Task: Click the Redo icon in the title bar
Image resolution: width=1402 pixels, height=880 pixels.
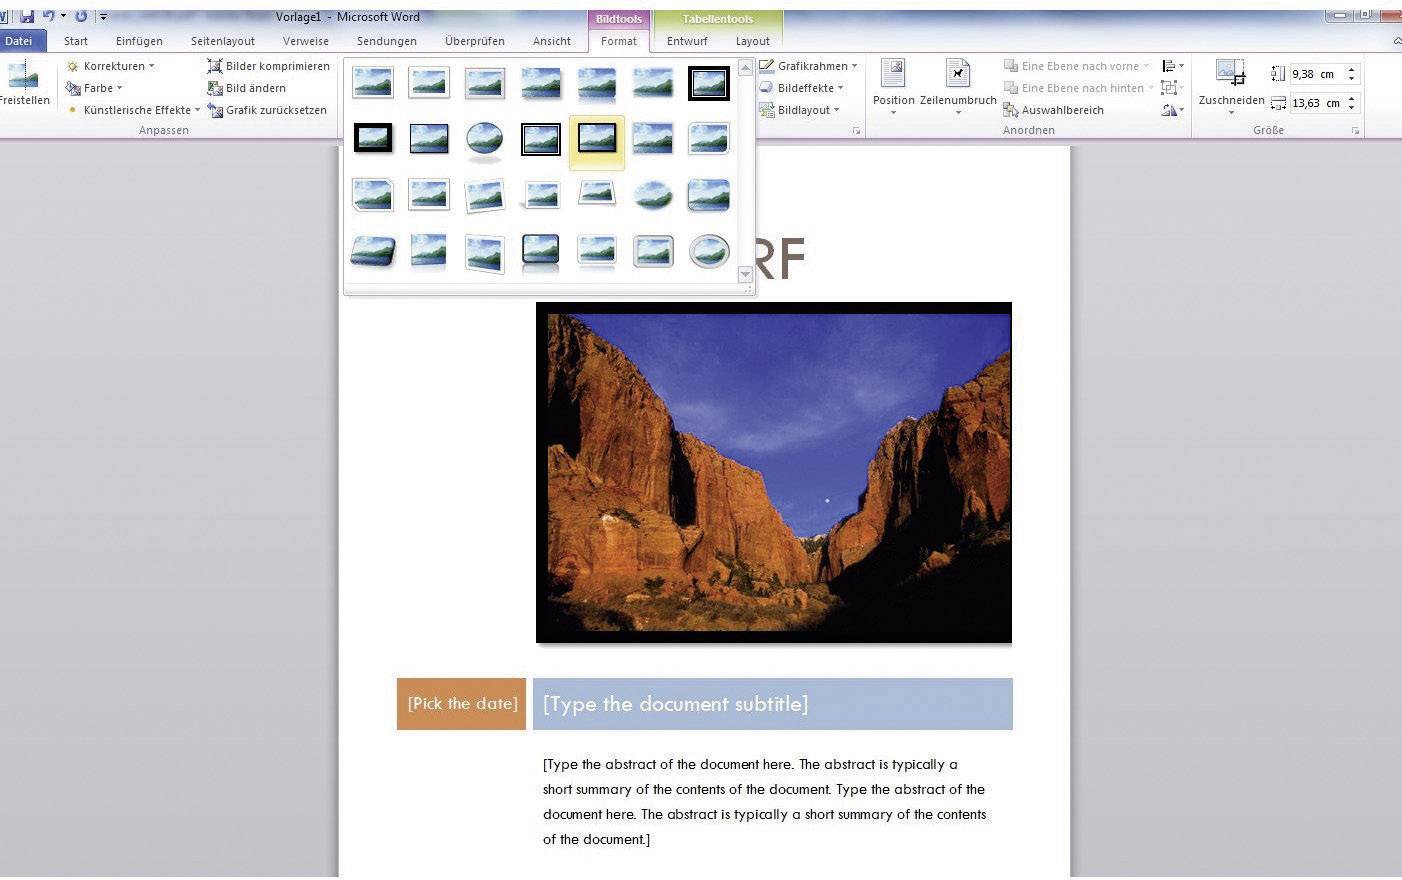Action: pyautogui.click(x=81, y=16)
